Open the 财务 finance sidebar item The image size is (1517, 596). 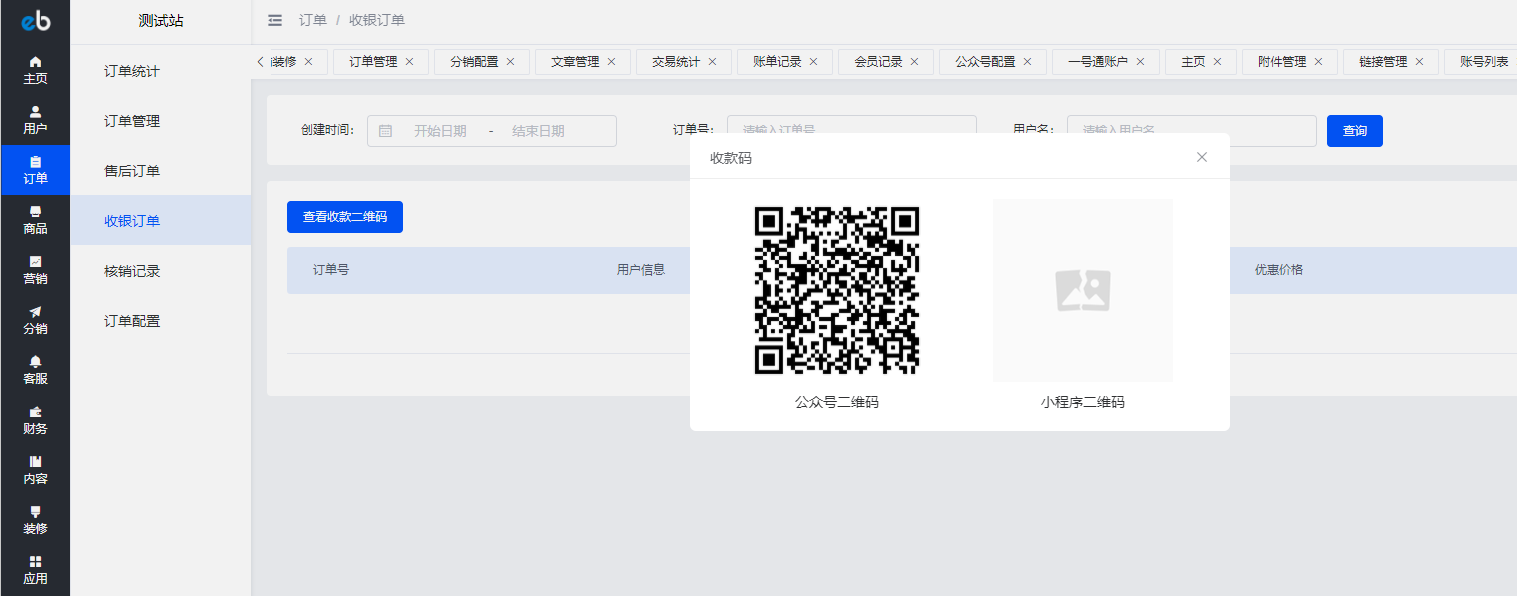click(35, 420)
